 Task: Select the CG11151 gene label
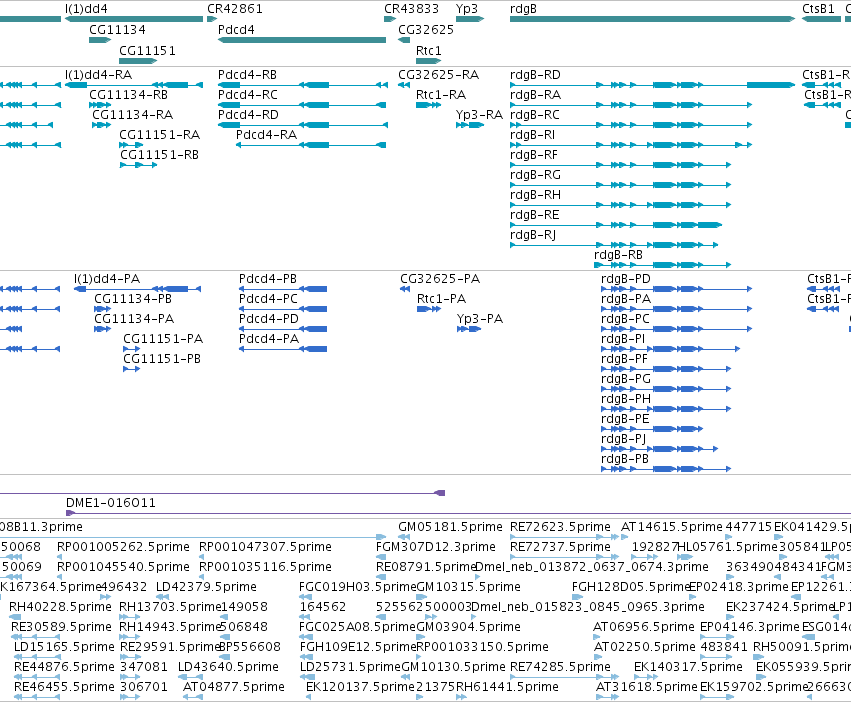click(147, 50)
